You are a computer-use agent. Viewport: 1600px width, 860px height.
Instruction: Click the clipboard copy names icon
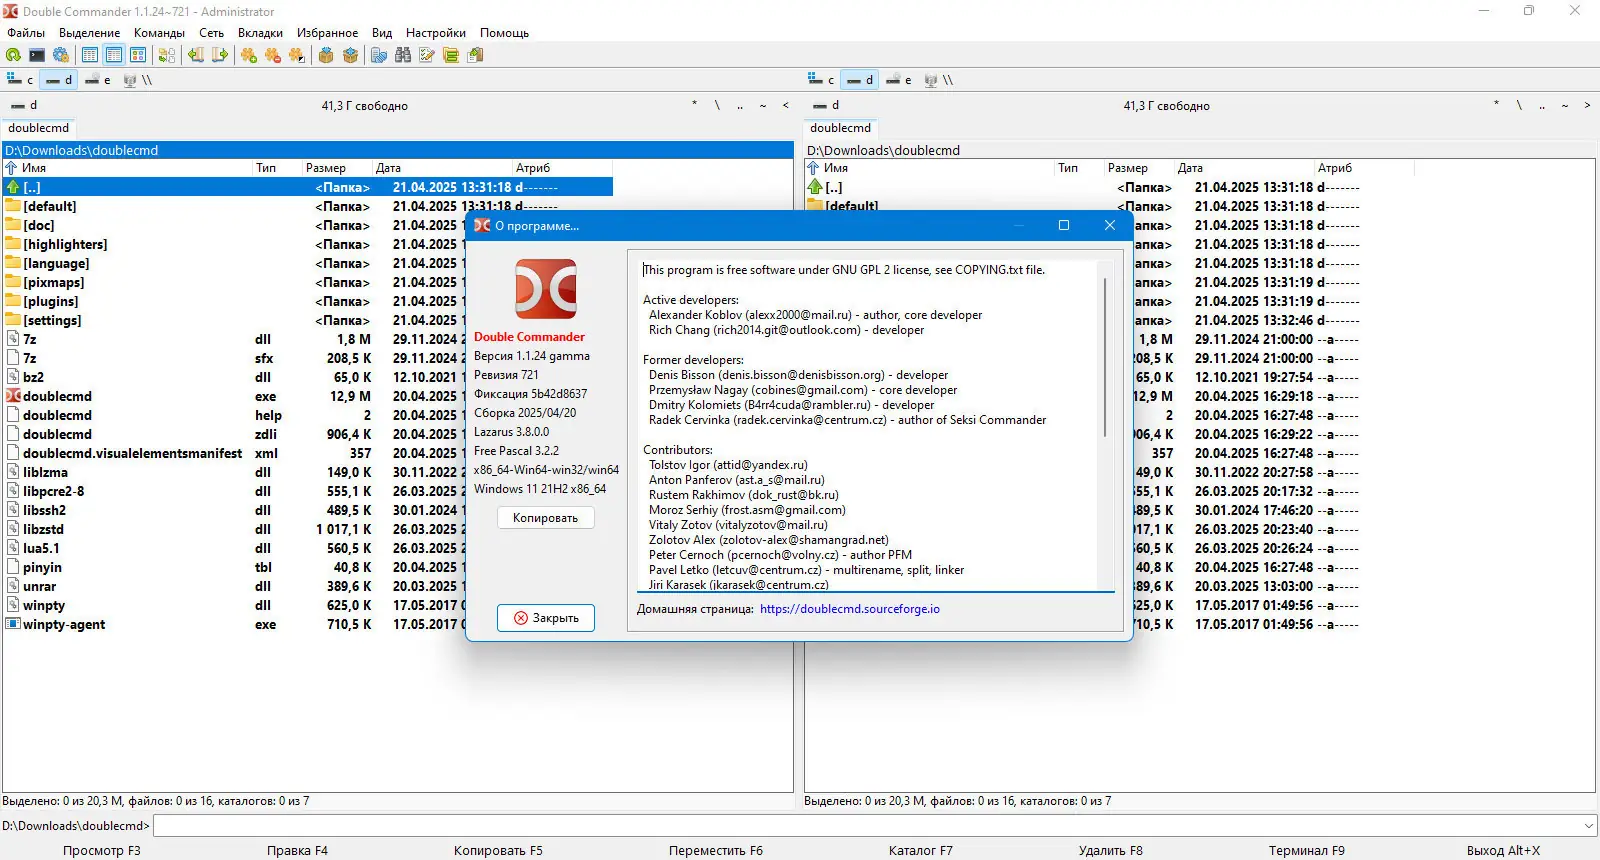(x=476, y=55)
